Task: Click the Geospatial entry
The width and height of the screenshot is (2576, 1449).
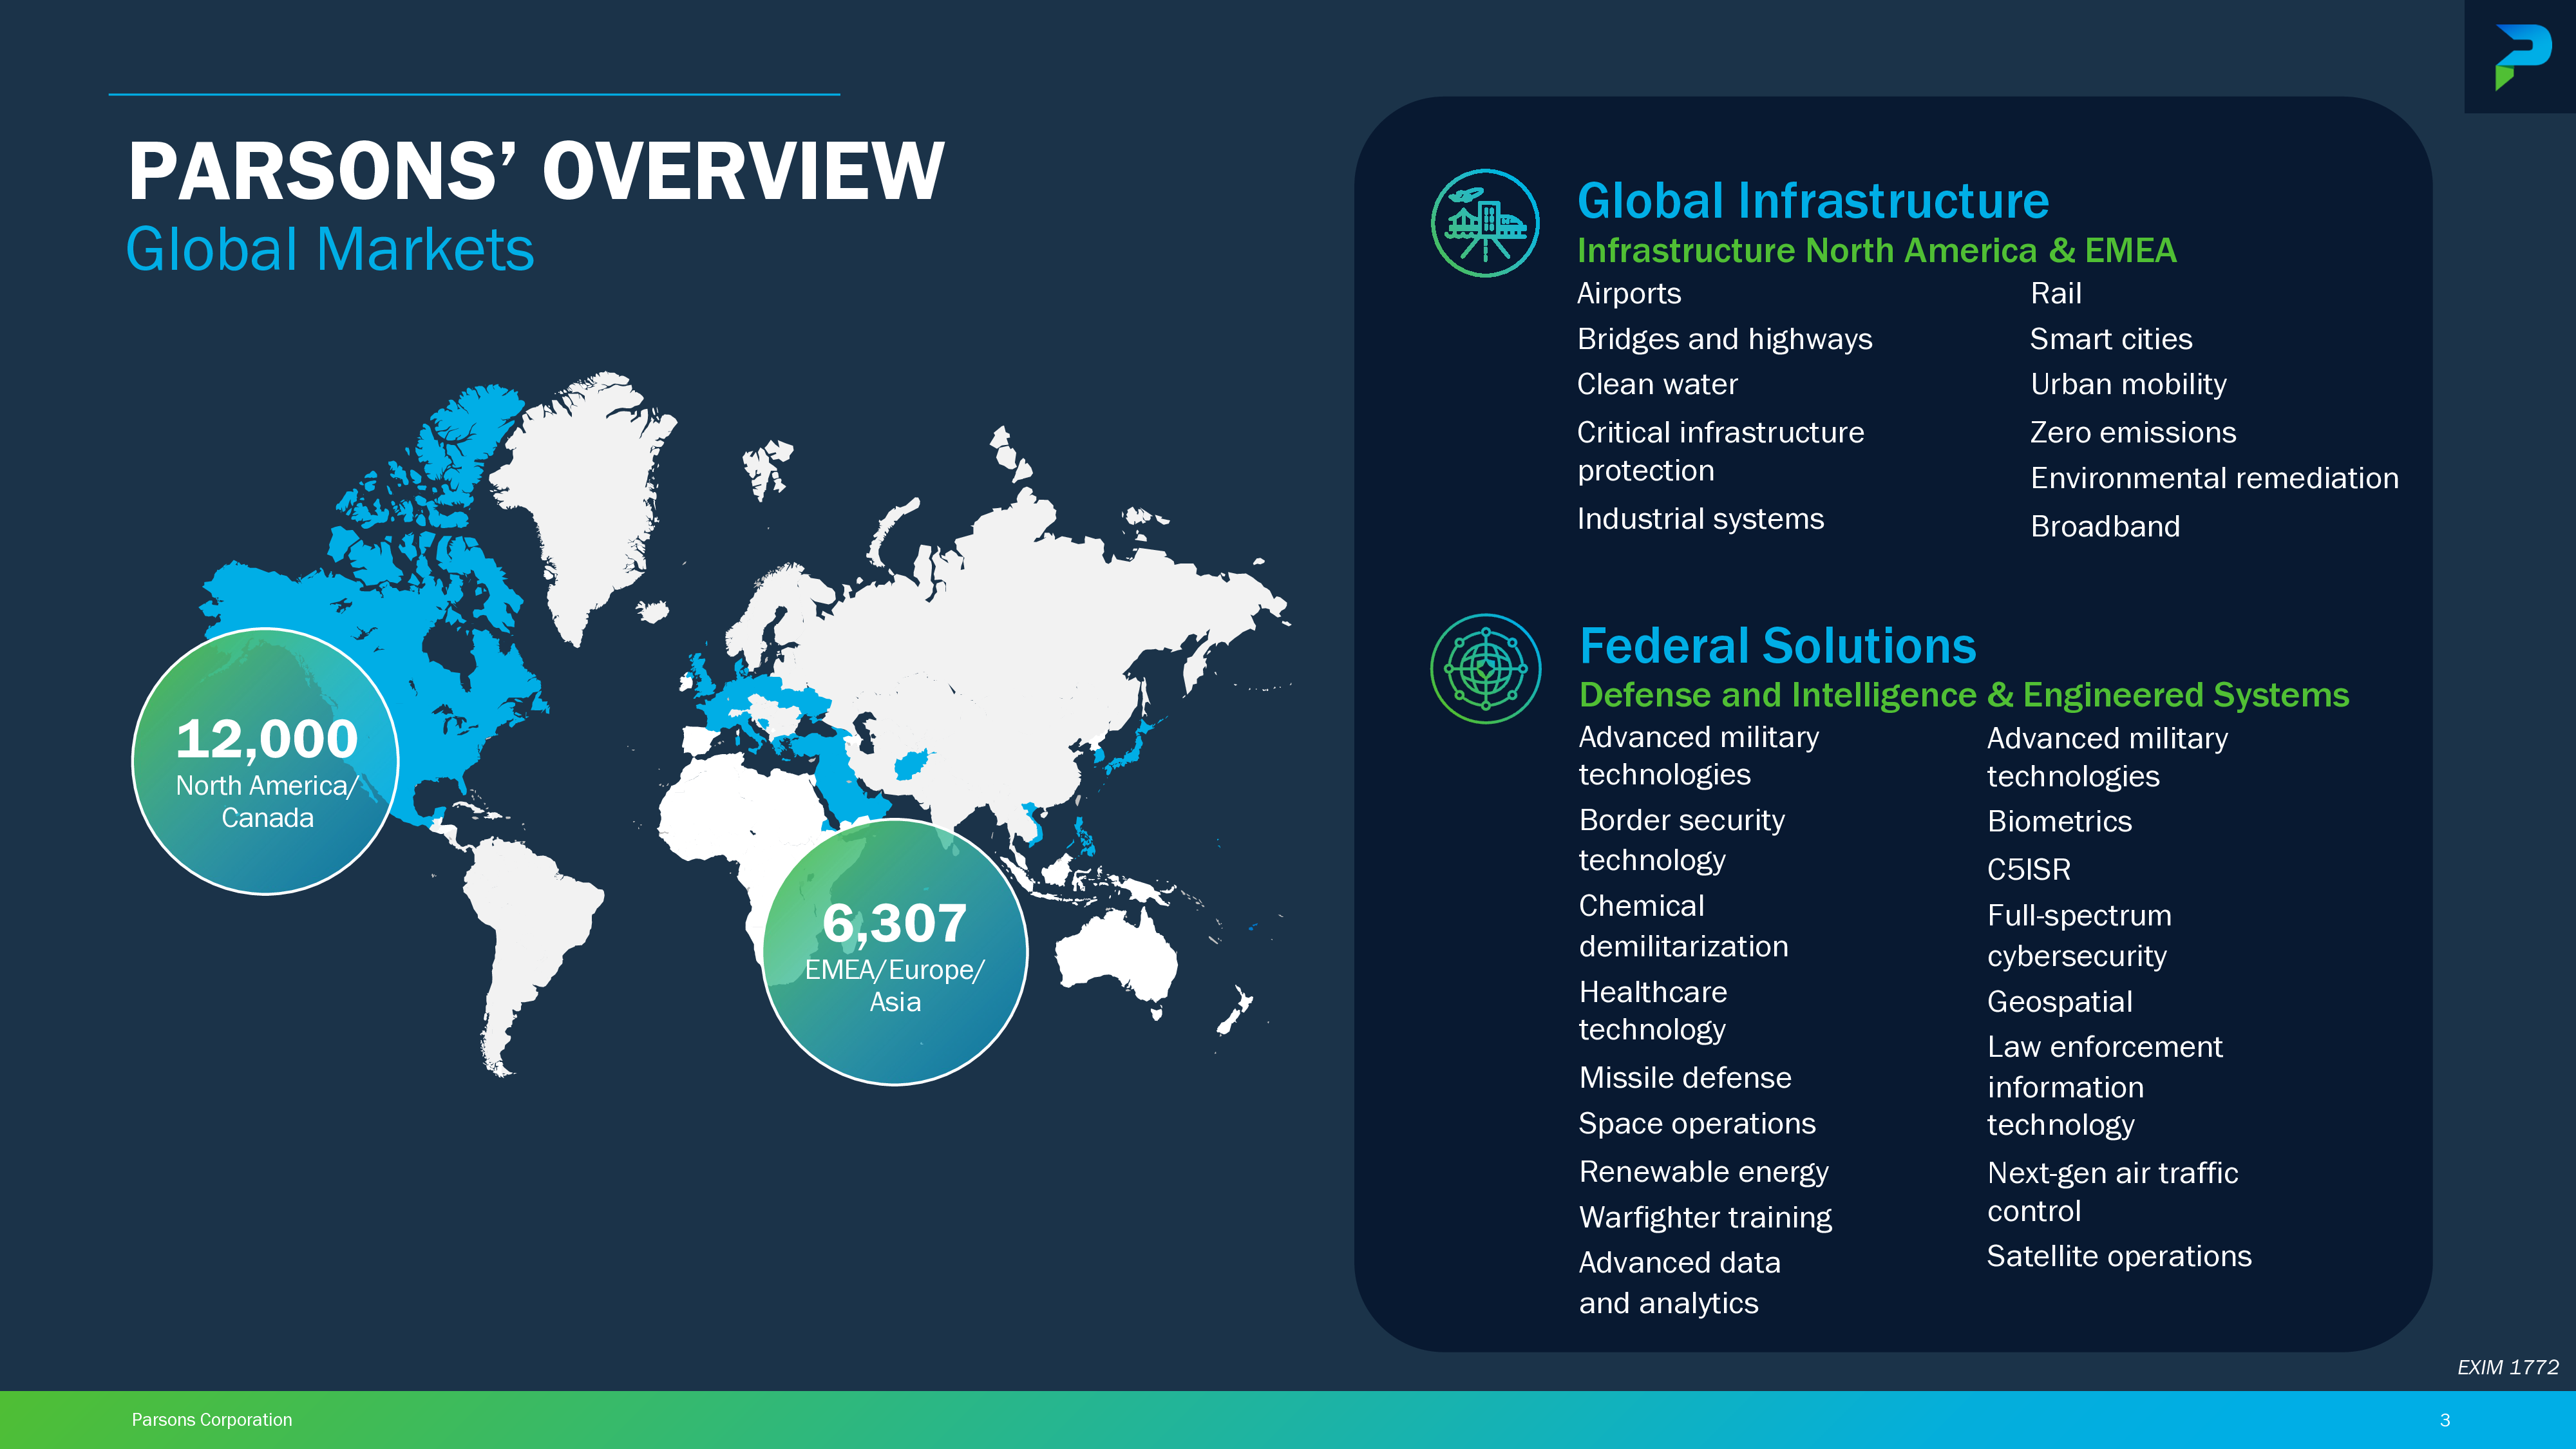Action: point(2059,1002)
